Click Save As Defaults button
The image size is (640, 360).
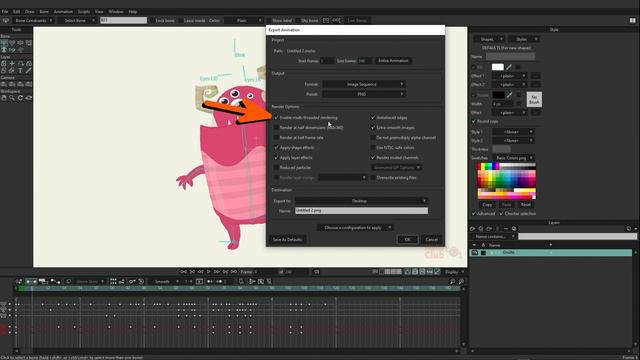coord(287,240)
